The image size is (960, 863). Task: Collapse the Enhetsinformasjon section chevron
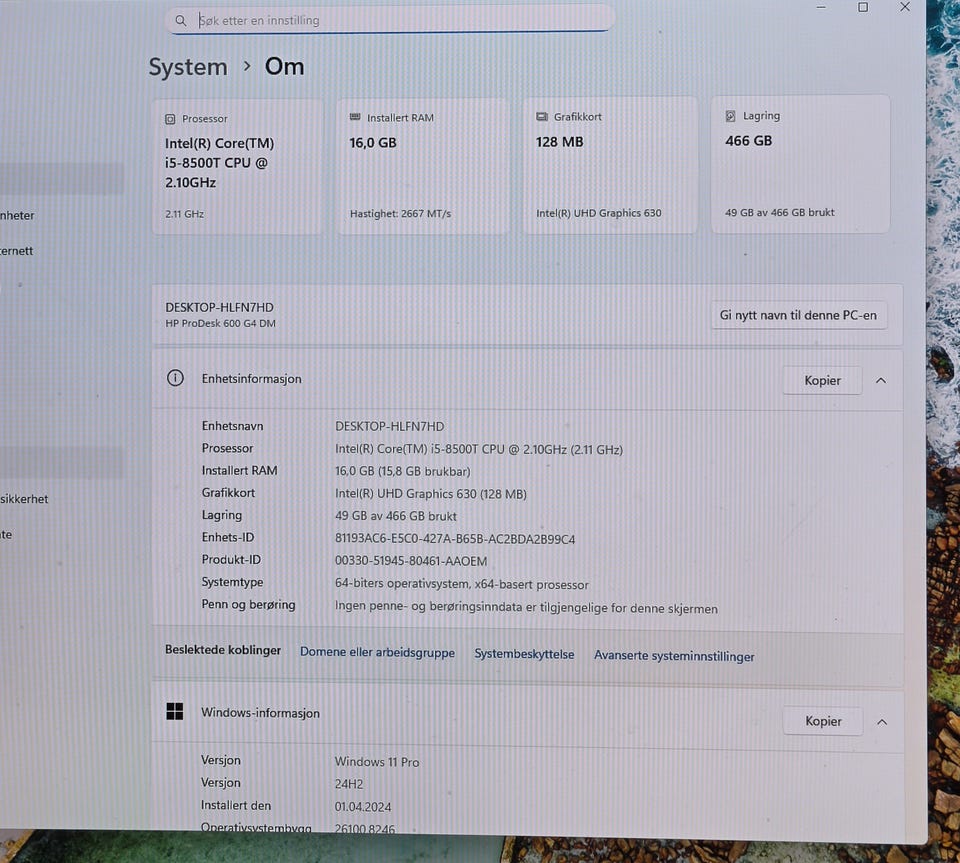tap(881, 381)
